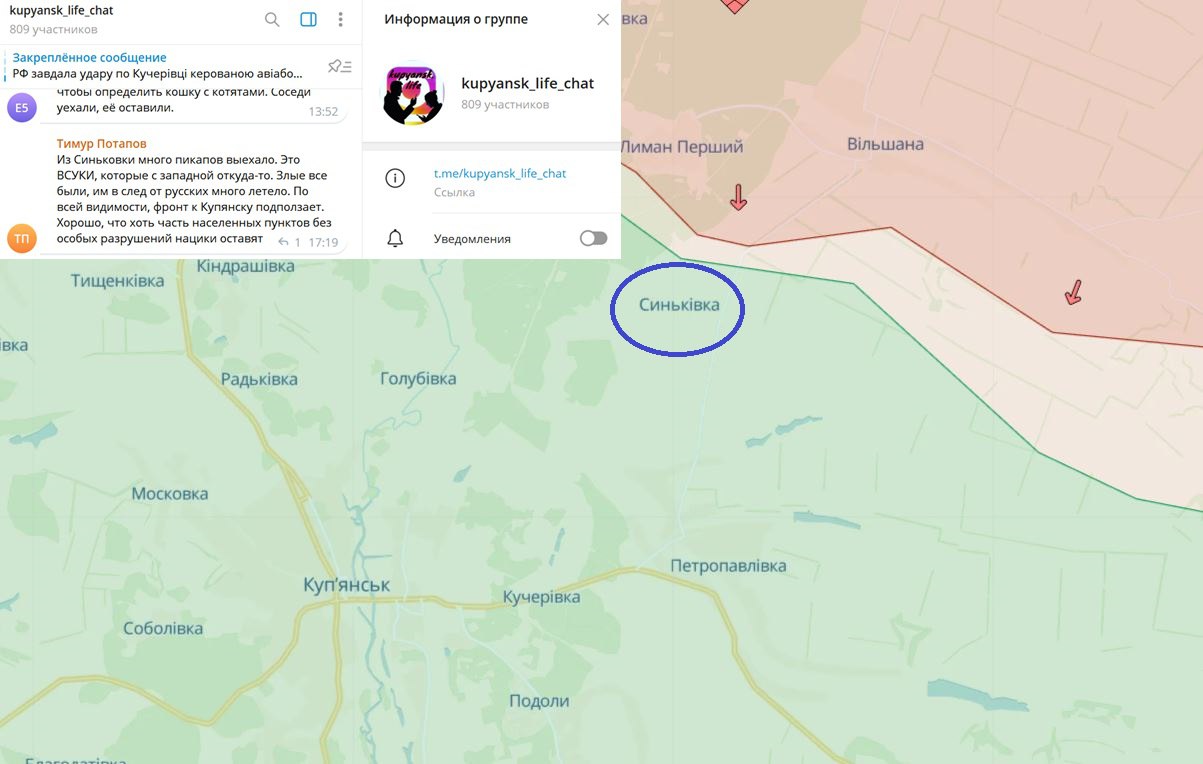Click the Куп'янськ city label on map
Image resolution: width=1203 pixels, height=764 pixels.
click(x=347, y=584)
